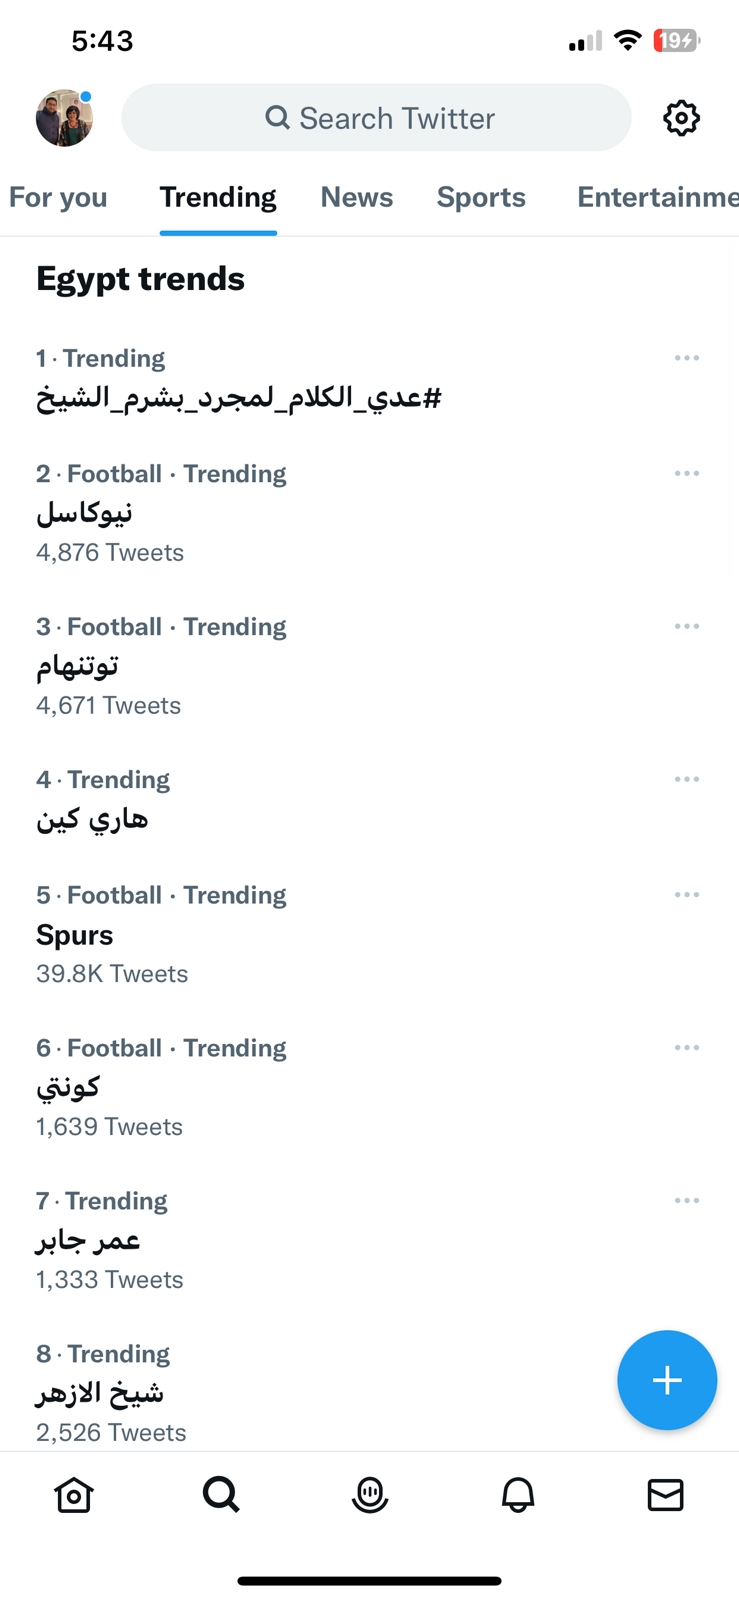Open the number 1 trending hashtag
This screenshot has height=1600, width=739.
pyautogui.click(x=239, y=398)
